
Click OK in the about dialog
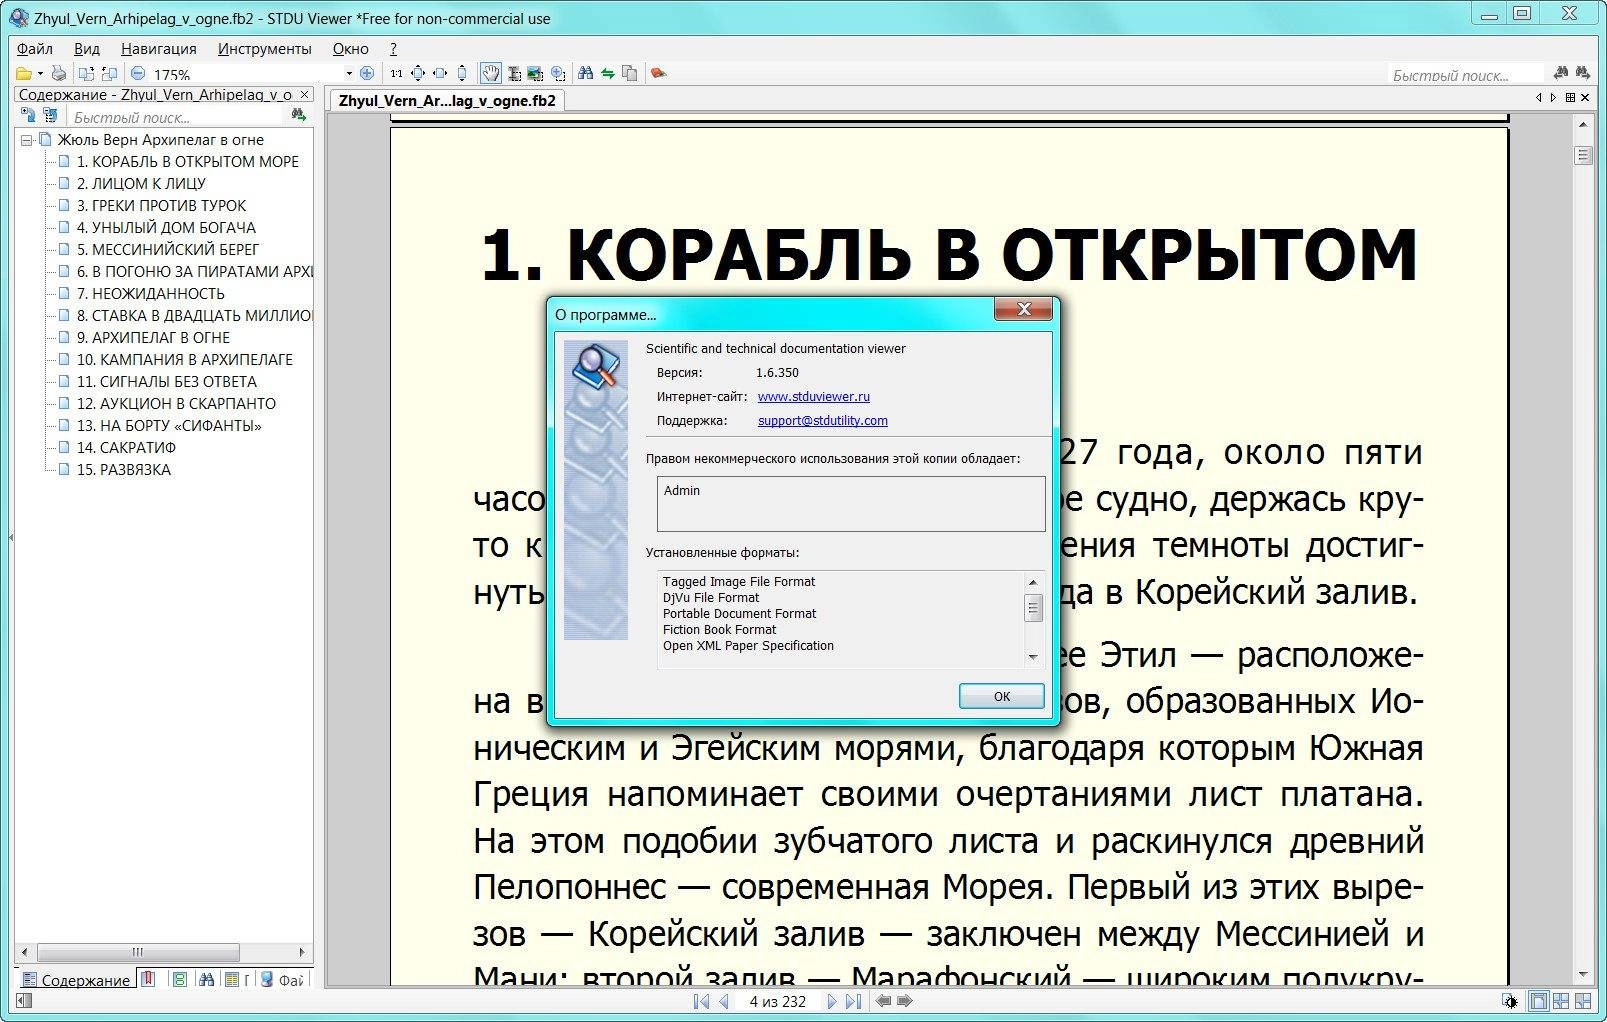point(1001,696)
